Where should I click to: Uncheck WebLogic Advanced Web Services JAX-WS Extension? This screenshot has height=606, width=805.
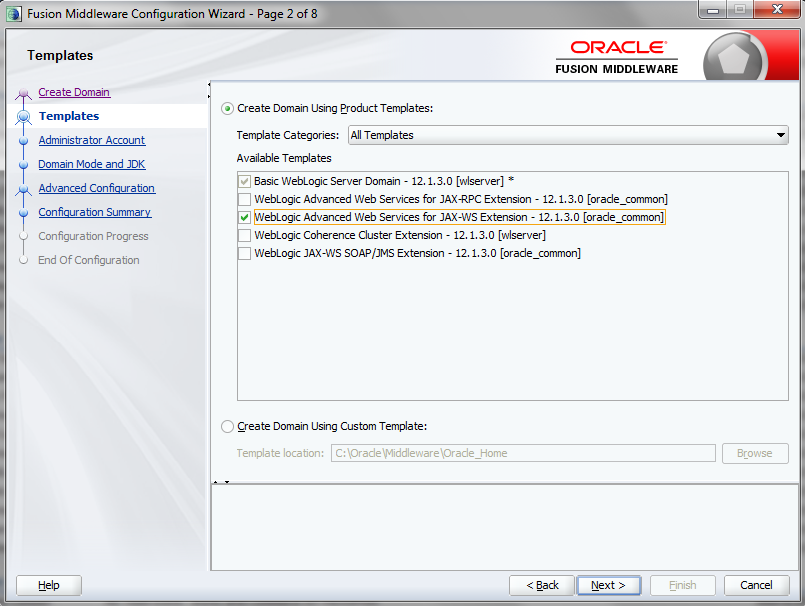[242, 217]
